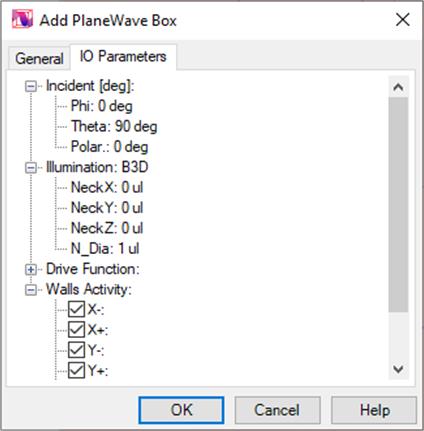Collapse the Incident [deg] tree node
The width and height of the screenshot is (424, 431).
click(x=31, y=87)
